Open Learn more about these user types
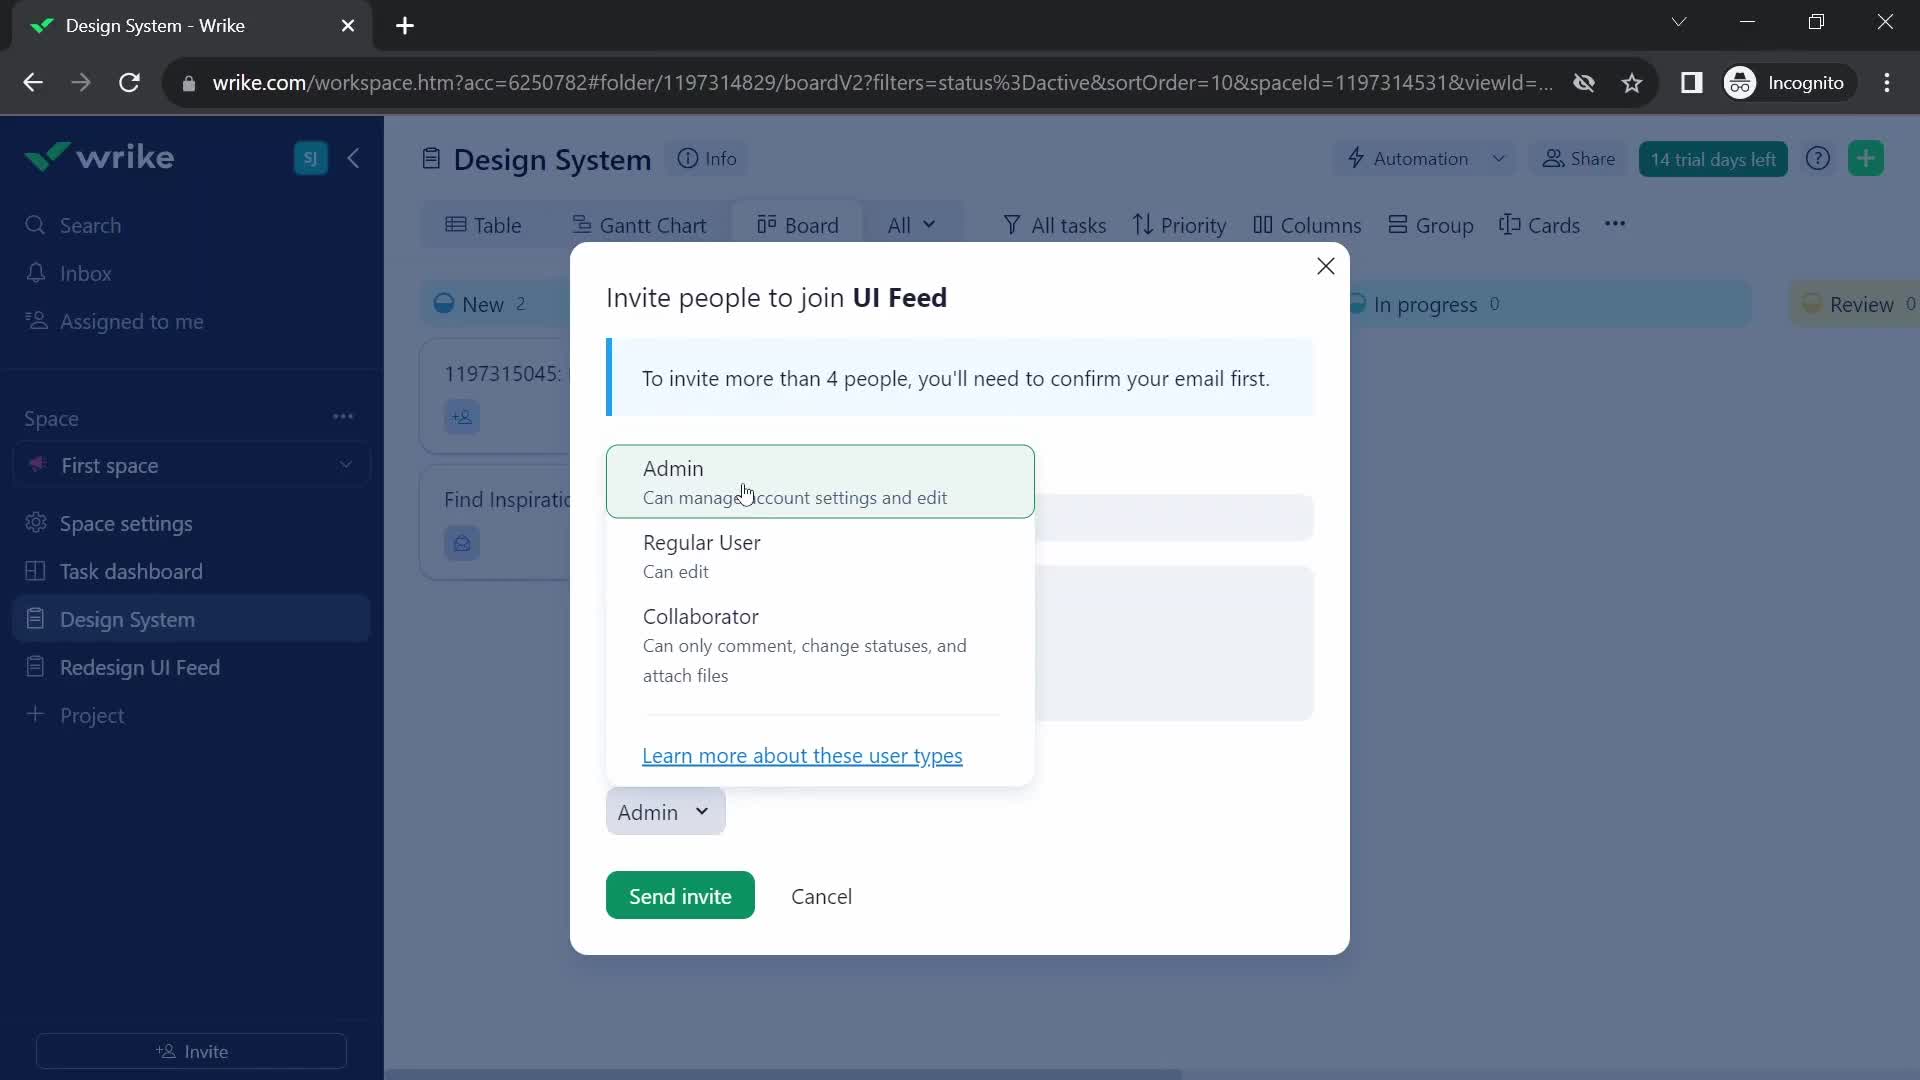 click(x=802, y=756)
